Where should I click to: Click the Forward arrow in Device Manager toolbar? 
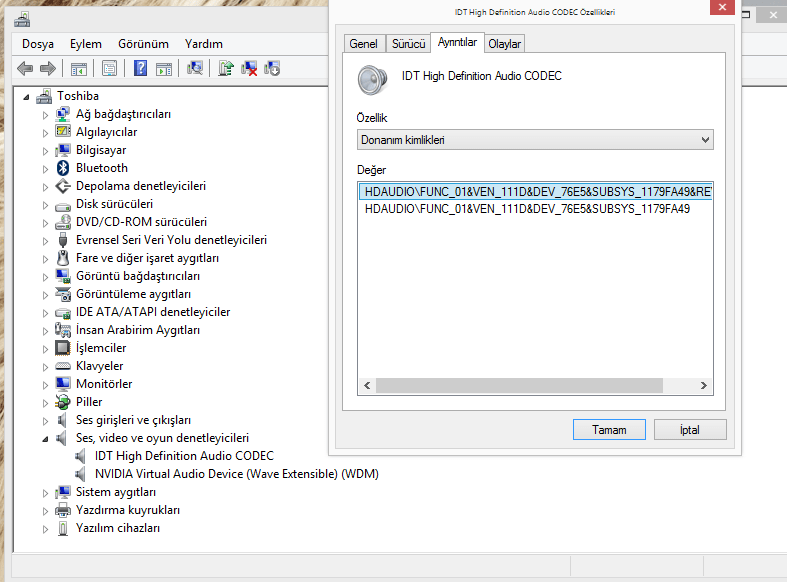pyautogui.click(x=48, y=68)
